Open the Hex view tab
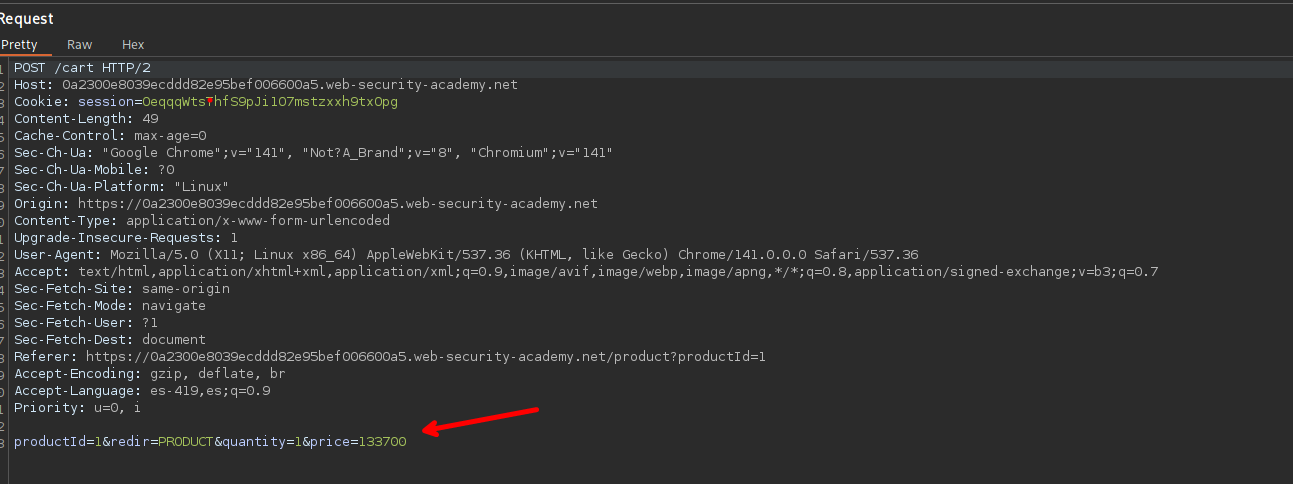 [133, 45]
